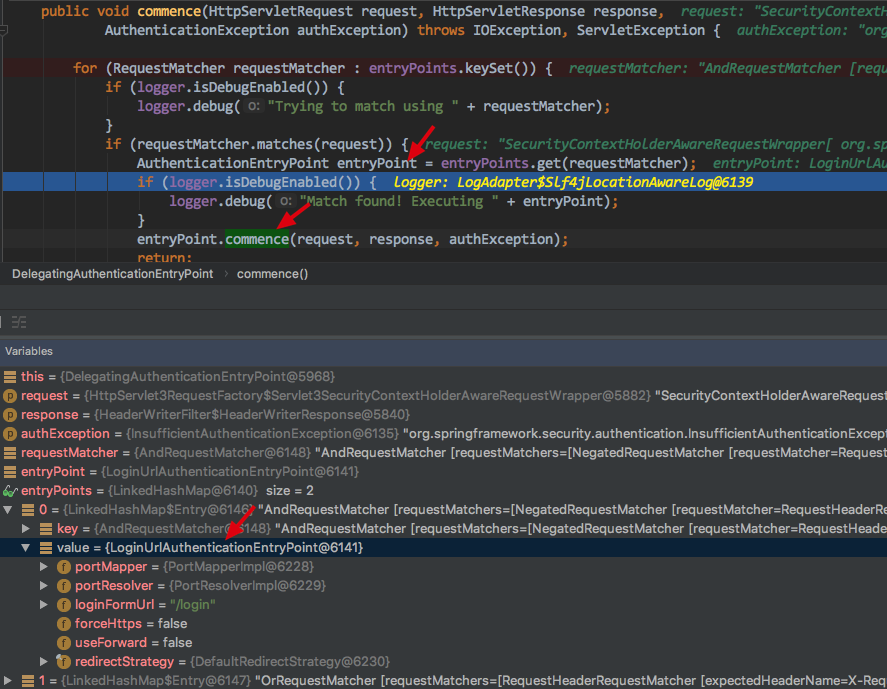
Task: Click the parameter icon beside authException
Action: (9, 433)
